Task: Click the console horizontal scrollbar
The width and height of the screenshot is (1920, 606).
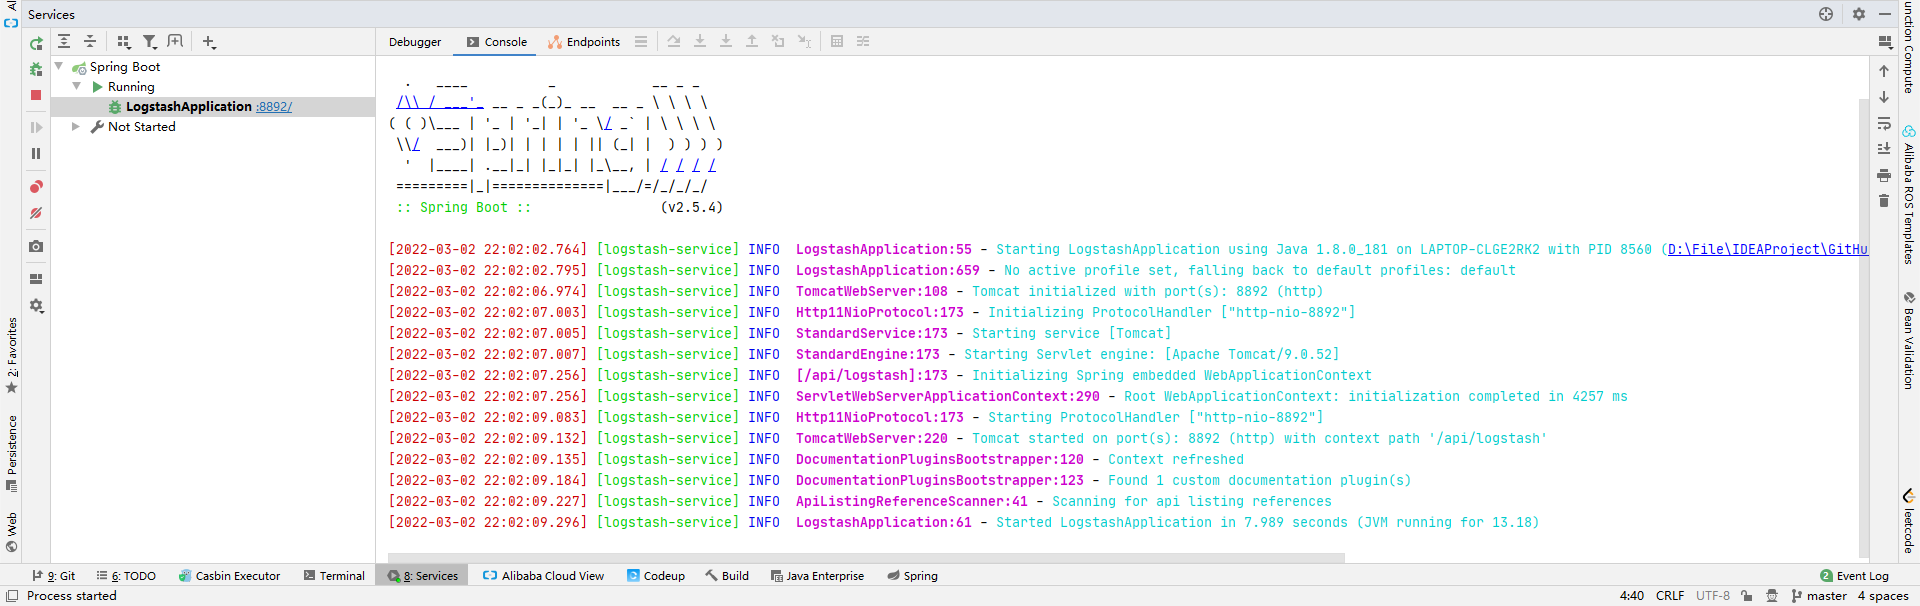Action: tap(866, 558)
